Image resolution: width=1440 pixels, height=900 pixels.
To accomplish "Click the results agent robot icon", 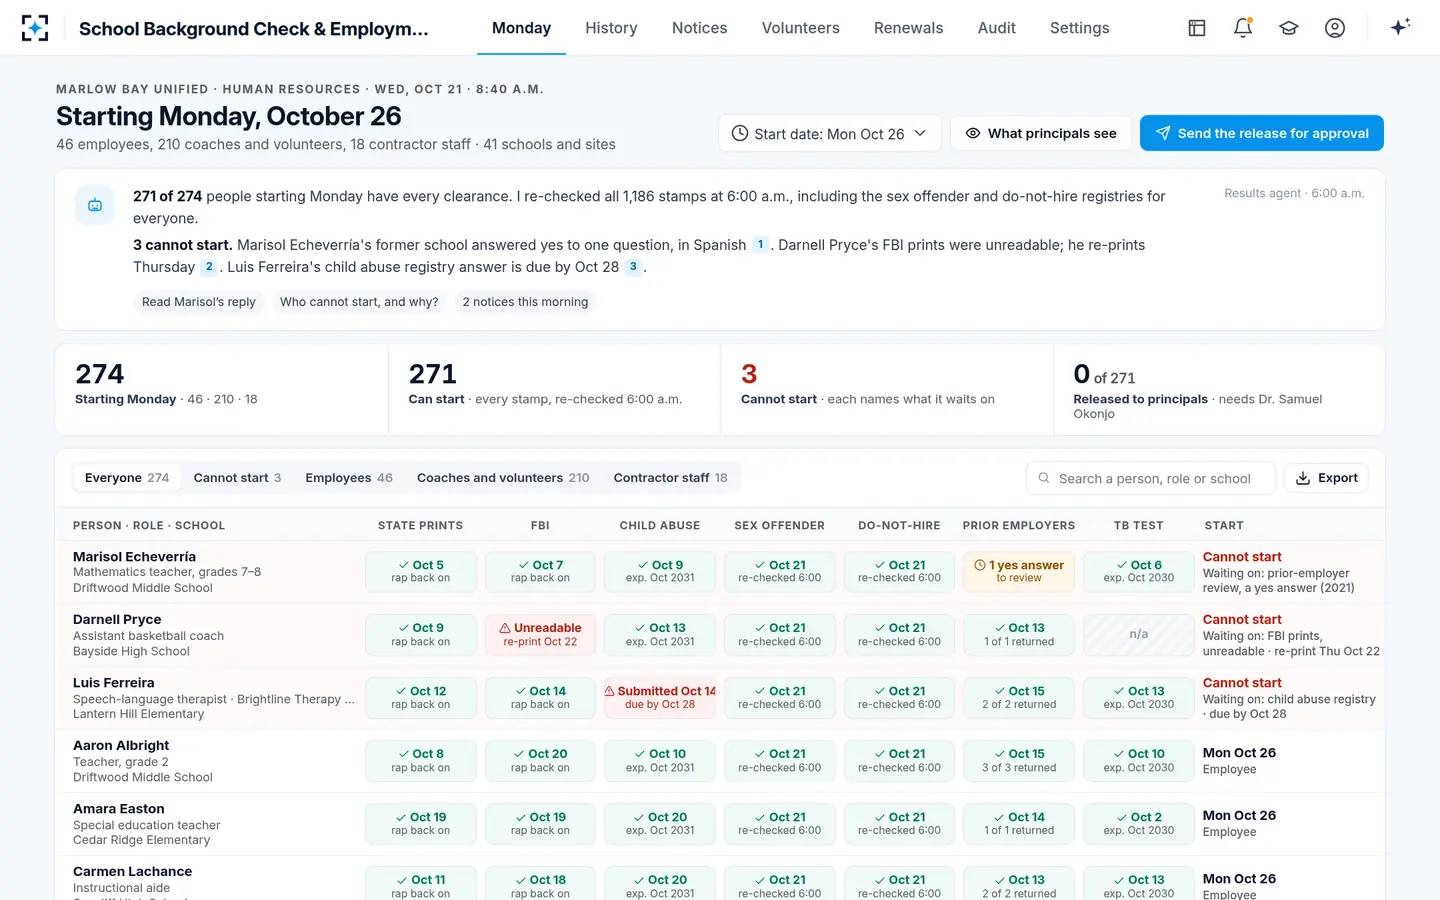I will pyautogui.click(x=95, y=205).
